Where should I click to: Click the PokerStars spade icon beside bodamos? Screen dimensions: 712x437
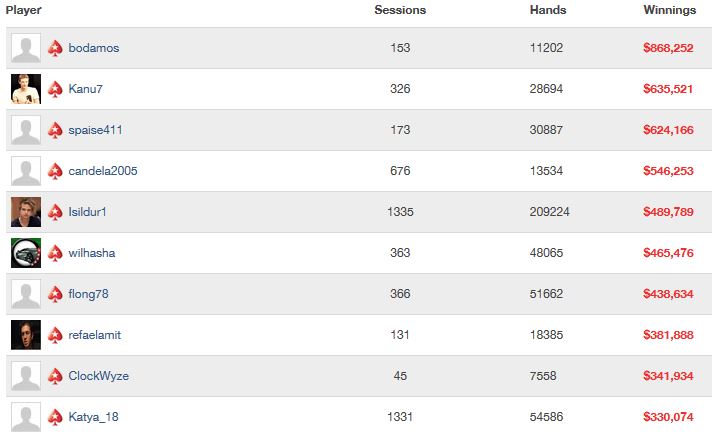(x=55, y=48)
